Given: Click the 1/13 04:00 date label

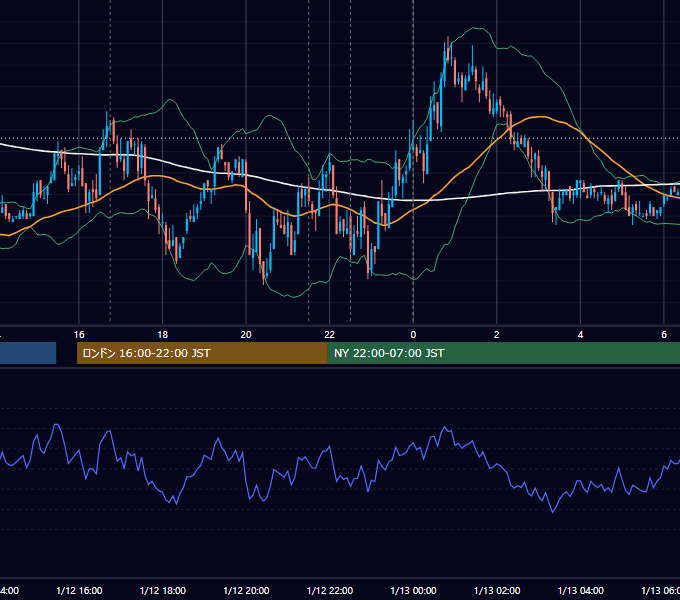Looking at the screenshot, I should tap(581, 590).
